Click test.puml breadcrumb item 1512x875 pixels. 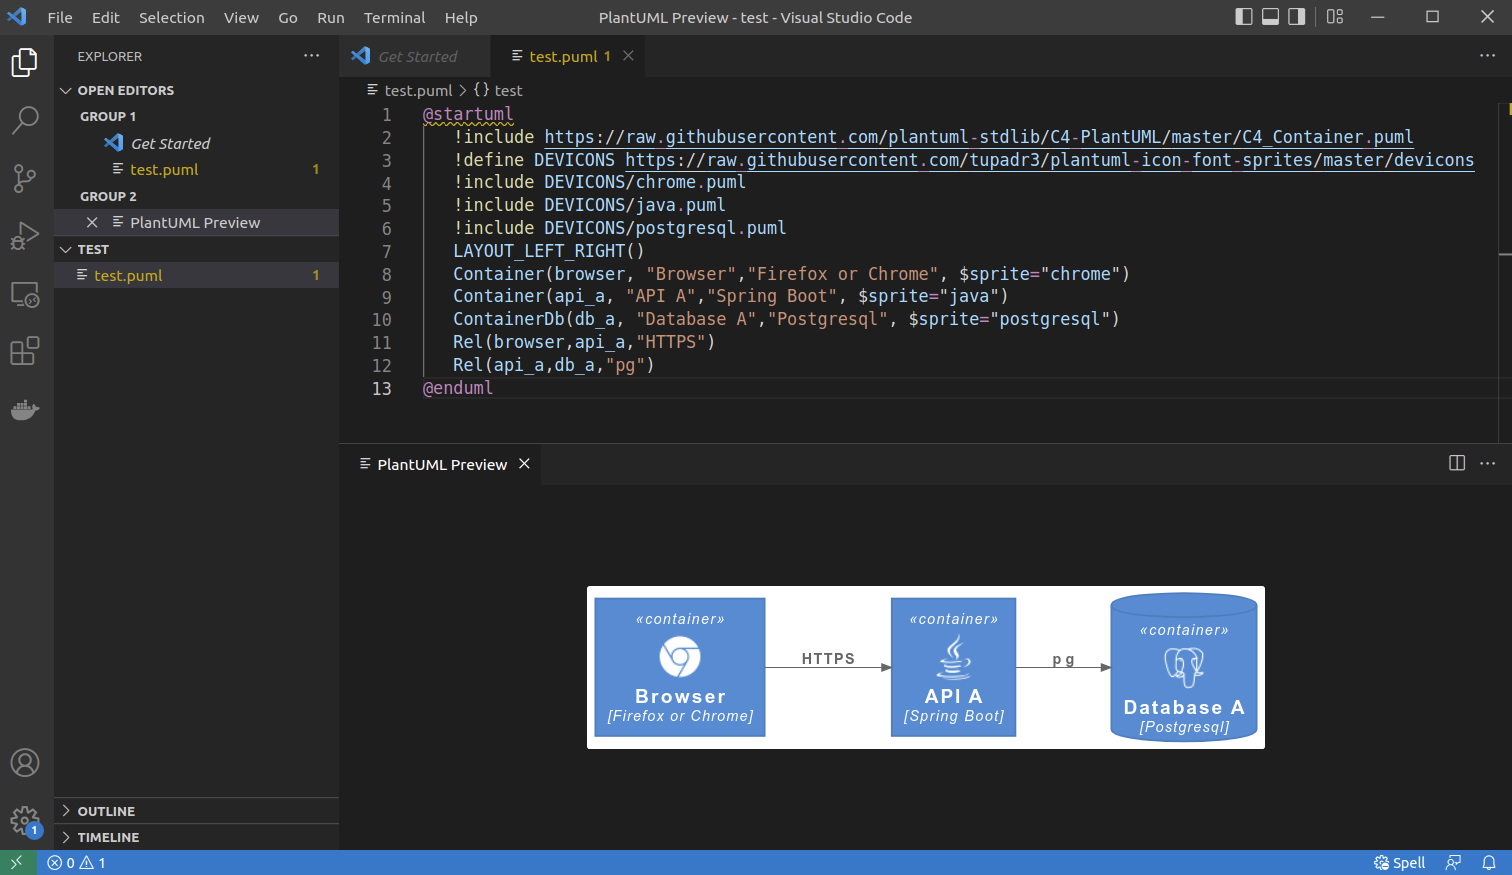(410, 90)
